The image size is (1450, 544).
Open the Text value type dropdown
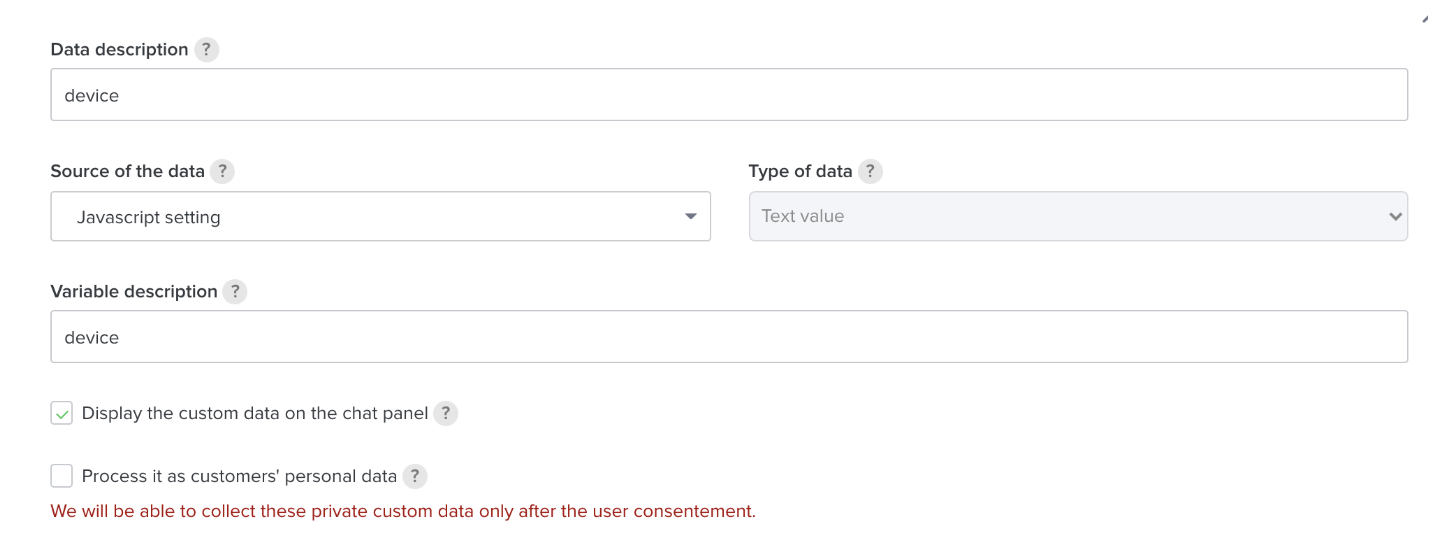[x=1077, y=217]
